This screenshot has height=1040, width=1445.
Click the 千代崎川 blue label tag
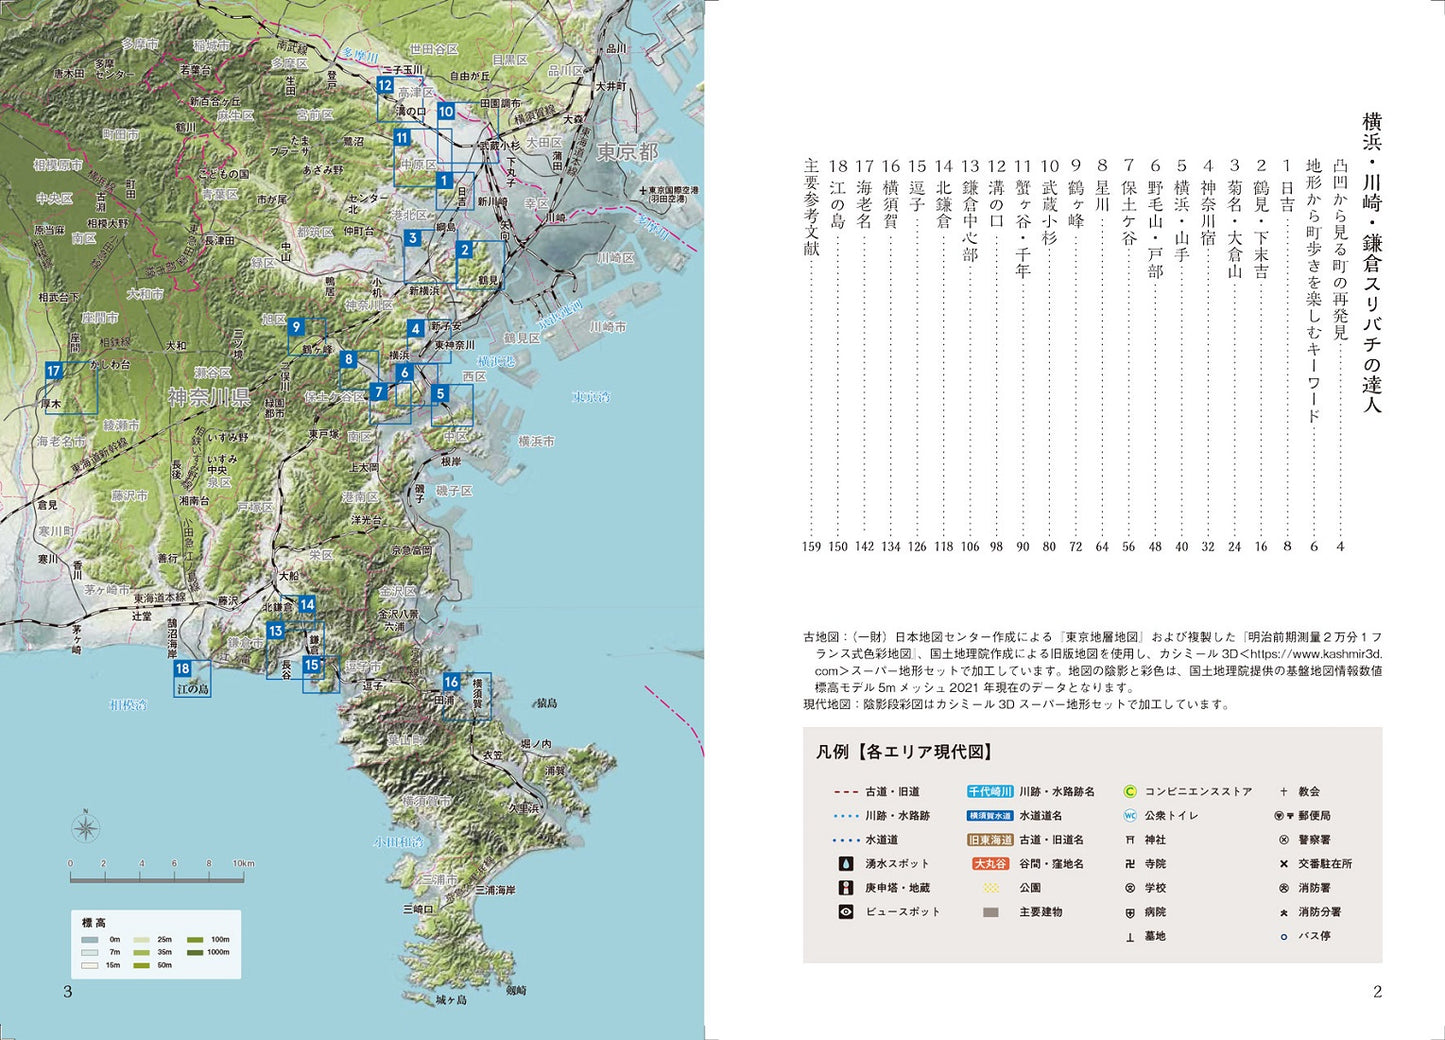pyautogui.click(x=990, y=792)
